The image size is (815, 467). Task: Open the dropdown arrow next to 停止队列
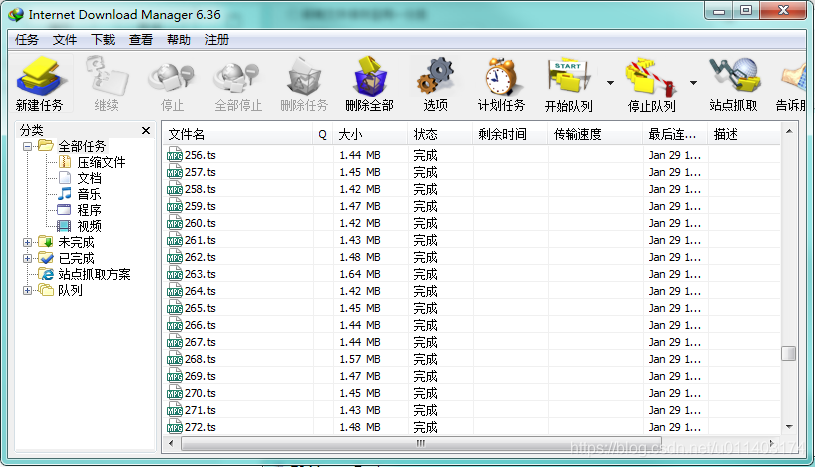click(693, 83)
